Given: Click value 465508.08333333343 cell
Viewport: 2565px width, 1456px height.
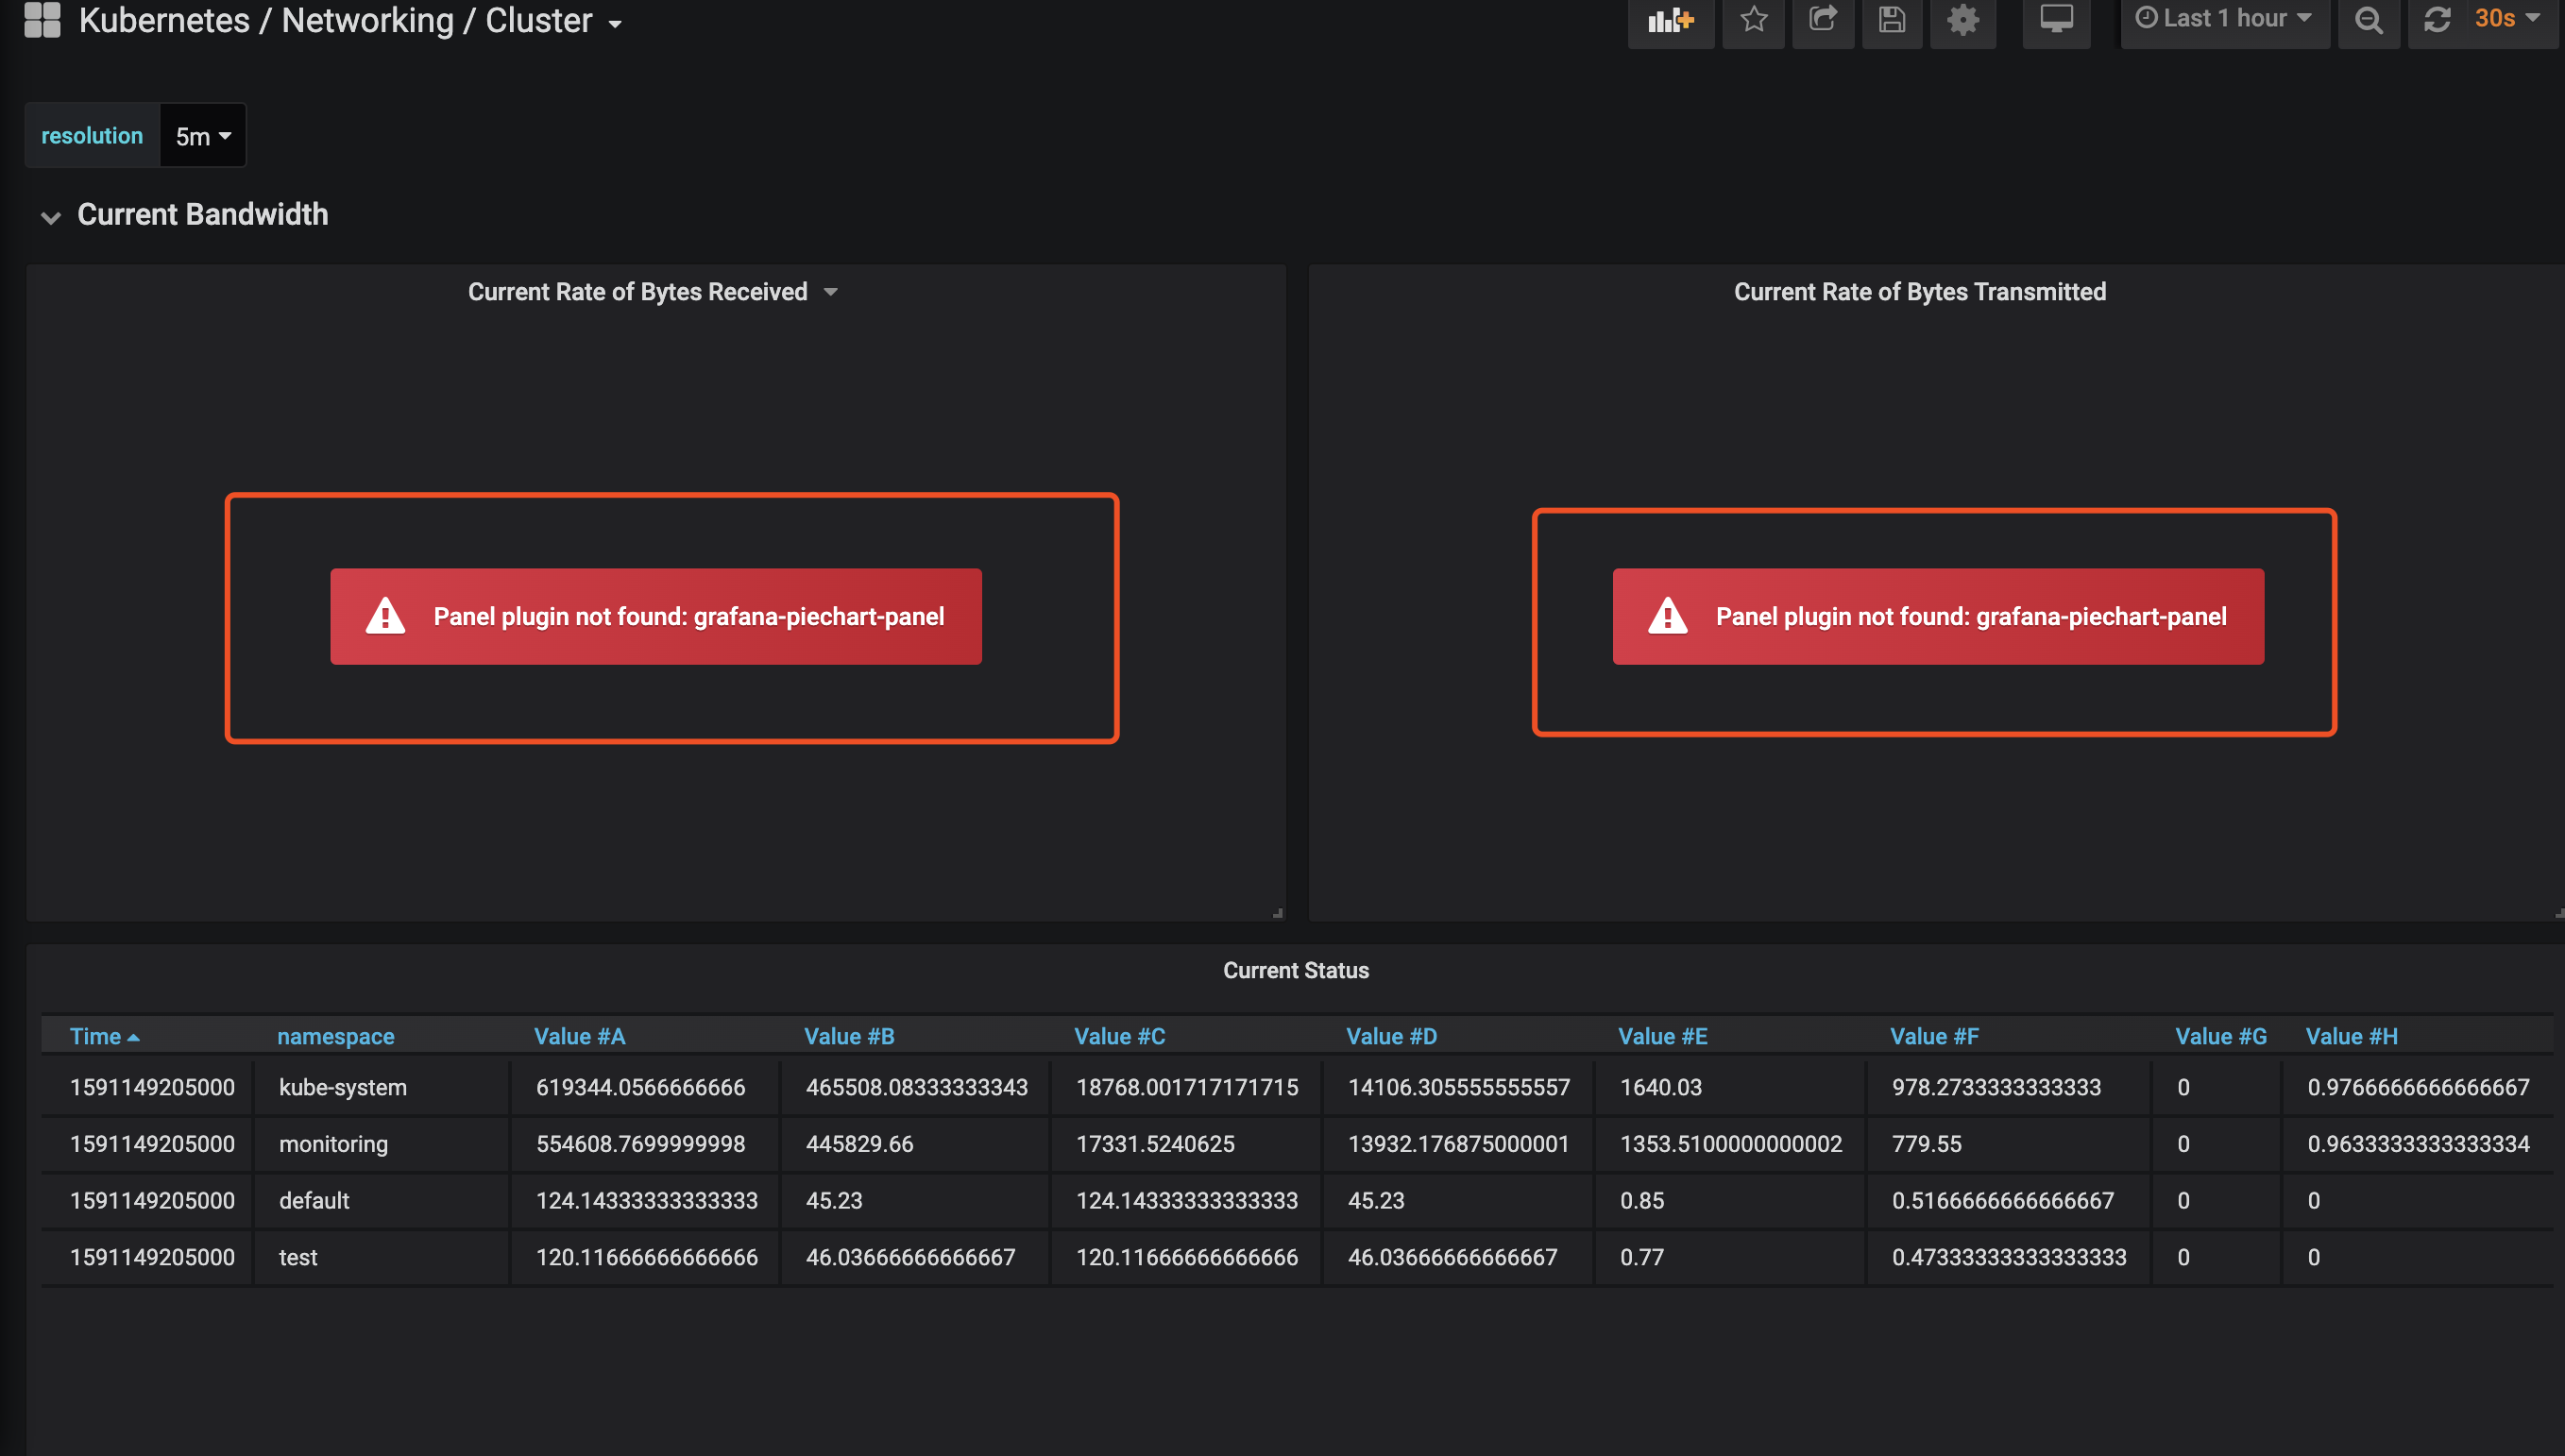Looking at the screenshot, I should [915, 1087].
